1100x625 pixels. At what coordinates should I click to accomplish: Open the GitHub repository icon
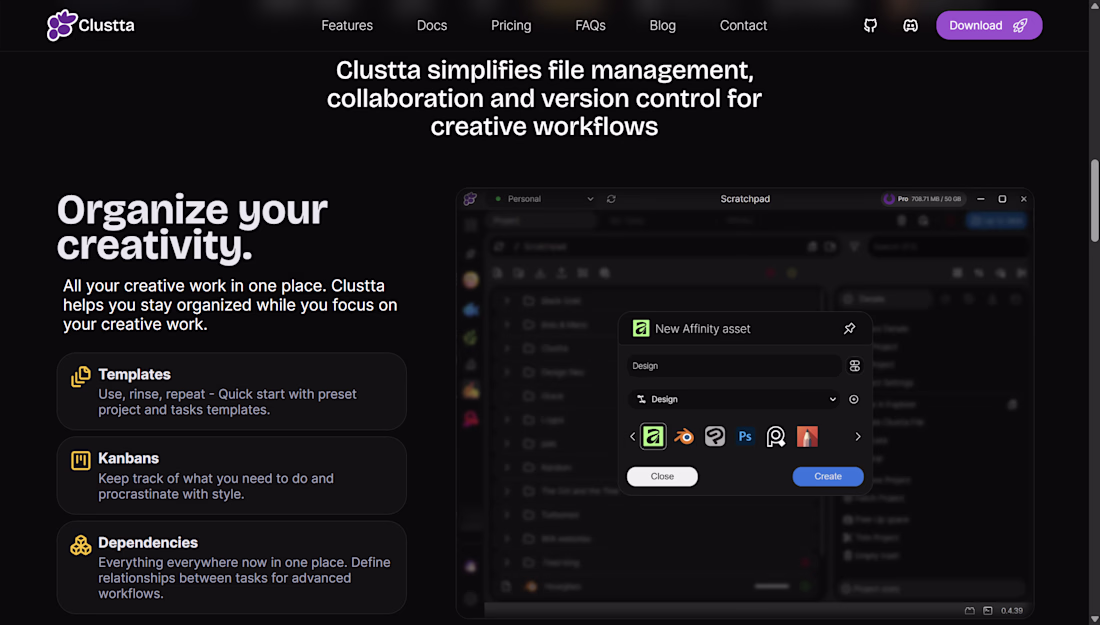[x=870, y=25]
